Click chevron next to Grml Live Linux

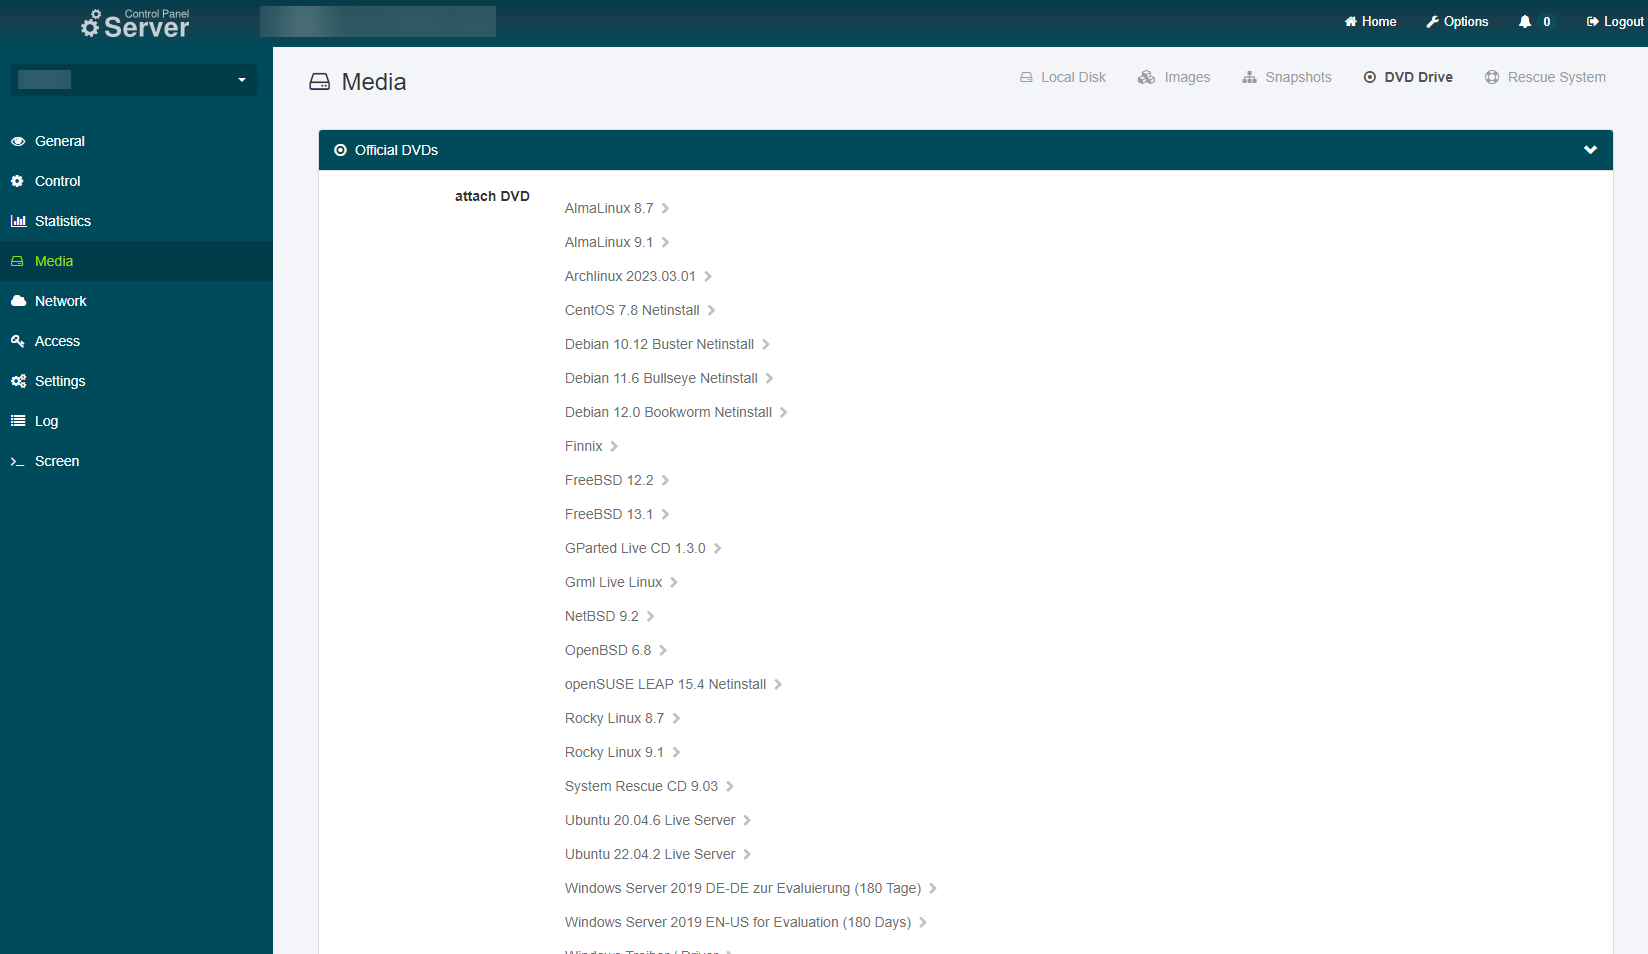tap(674, 582)
